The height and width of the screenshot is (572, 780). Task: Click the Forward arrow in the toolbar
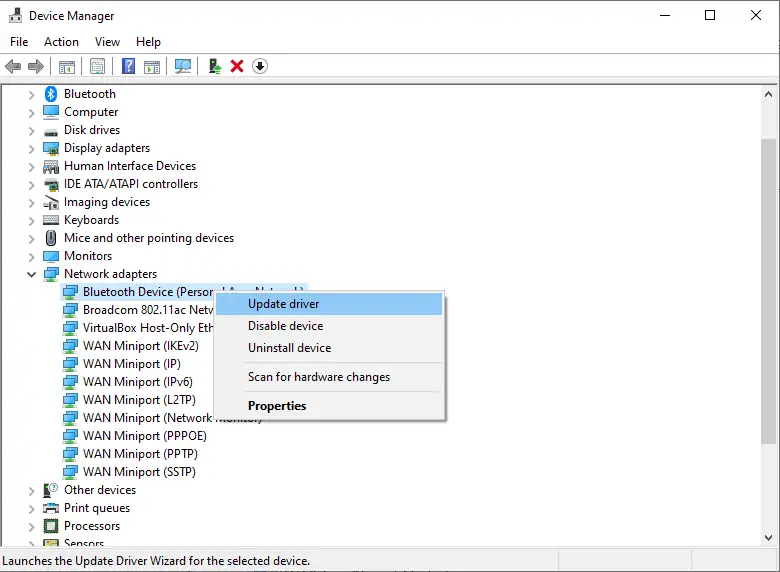[36, 66]
